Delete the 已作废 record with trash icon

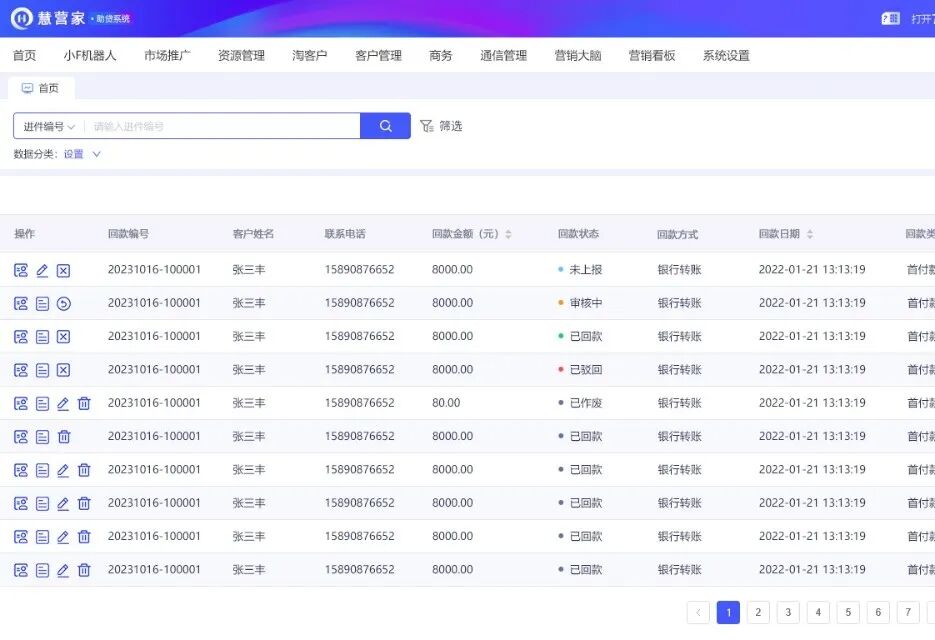click(x=84, y=404)
